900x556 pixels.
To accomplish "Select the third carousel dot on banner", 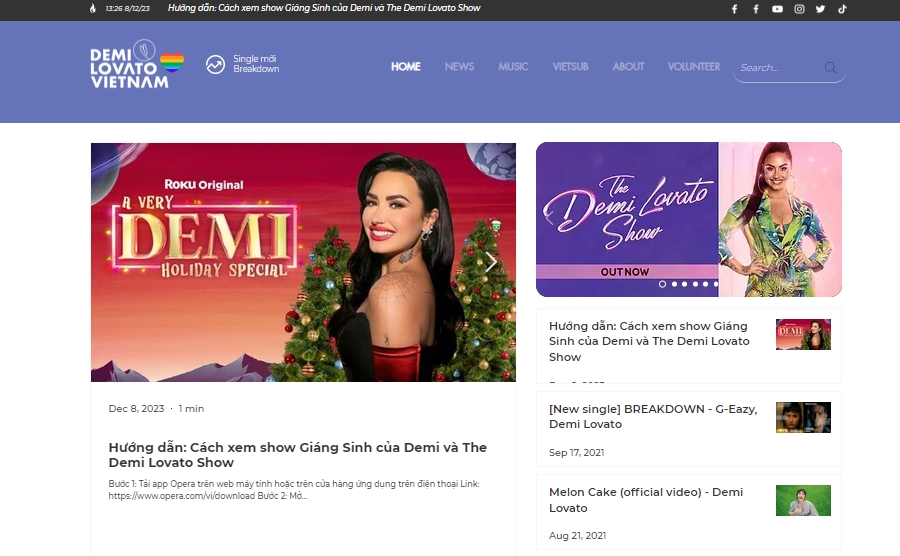I will click(684, 284).
